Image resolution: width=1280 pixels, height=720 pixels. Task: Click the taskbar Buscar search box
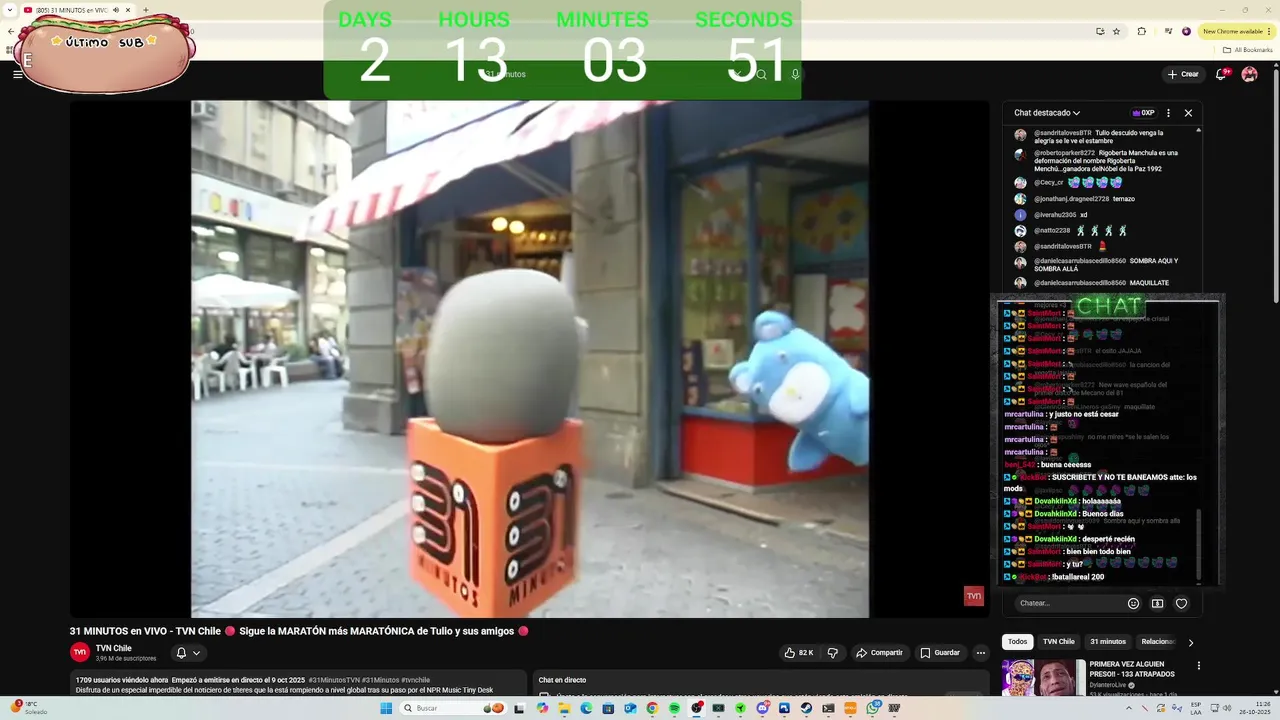pyautogui.click(x=453, y=708)
